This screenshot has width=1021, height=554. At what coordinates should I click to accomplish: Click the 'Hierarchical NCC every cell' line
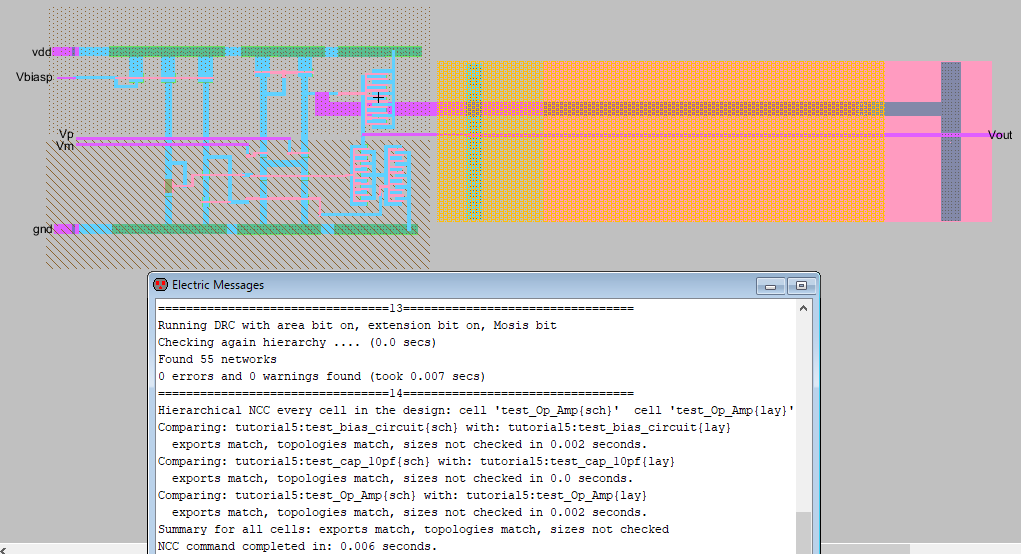[476, 410]
